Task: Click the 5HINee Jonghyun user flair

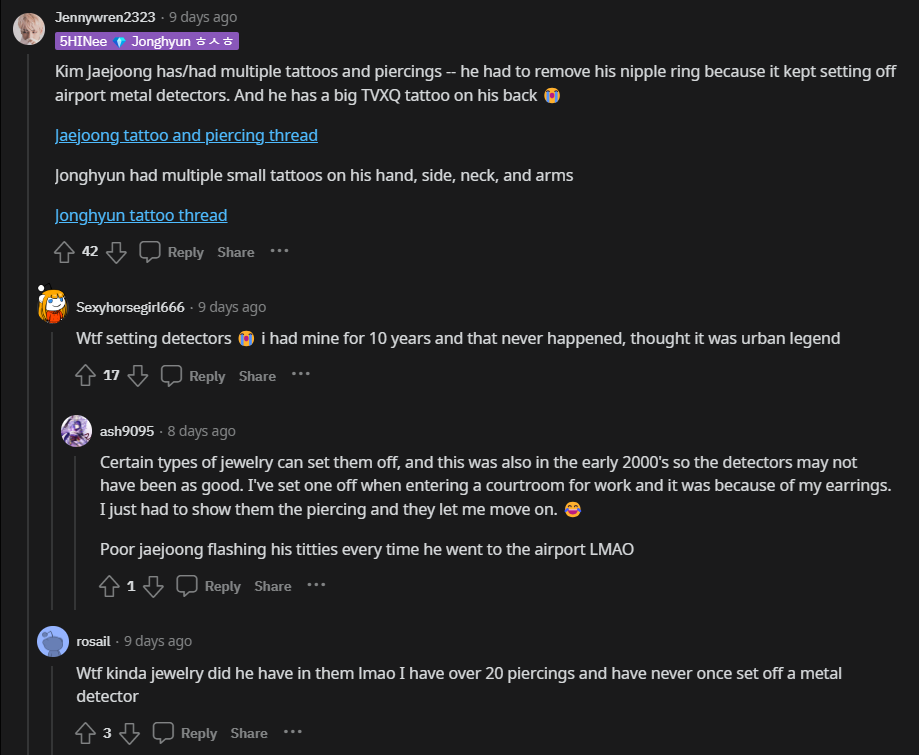Action: click(x=147, y=41)
